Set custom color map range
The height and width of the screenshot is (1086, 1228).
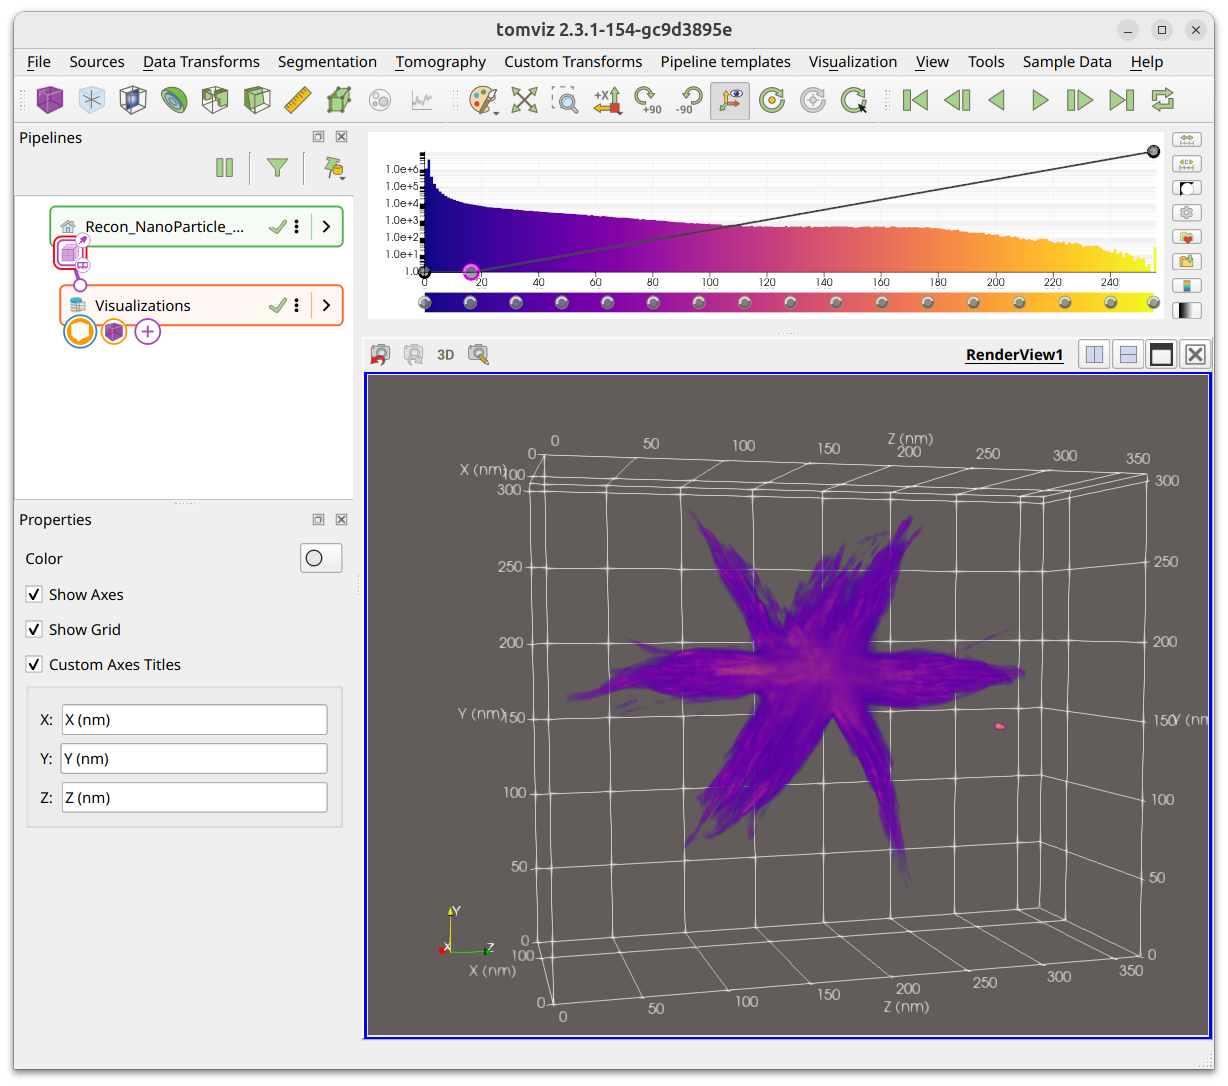(x=1186, y=164)
